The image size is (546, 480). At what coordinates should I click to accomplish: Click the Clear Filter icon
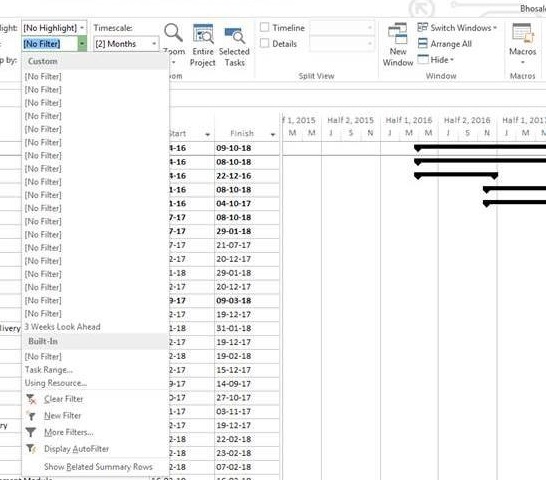[31, 399]
